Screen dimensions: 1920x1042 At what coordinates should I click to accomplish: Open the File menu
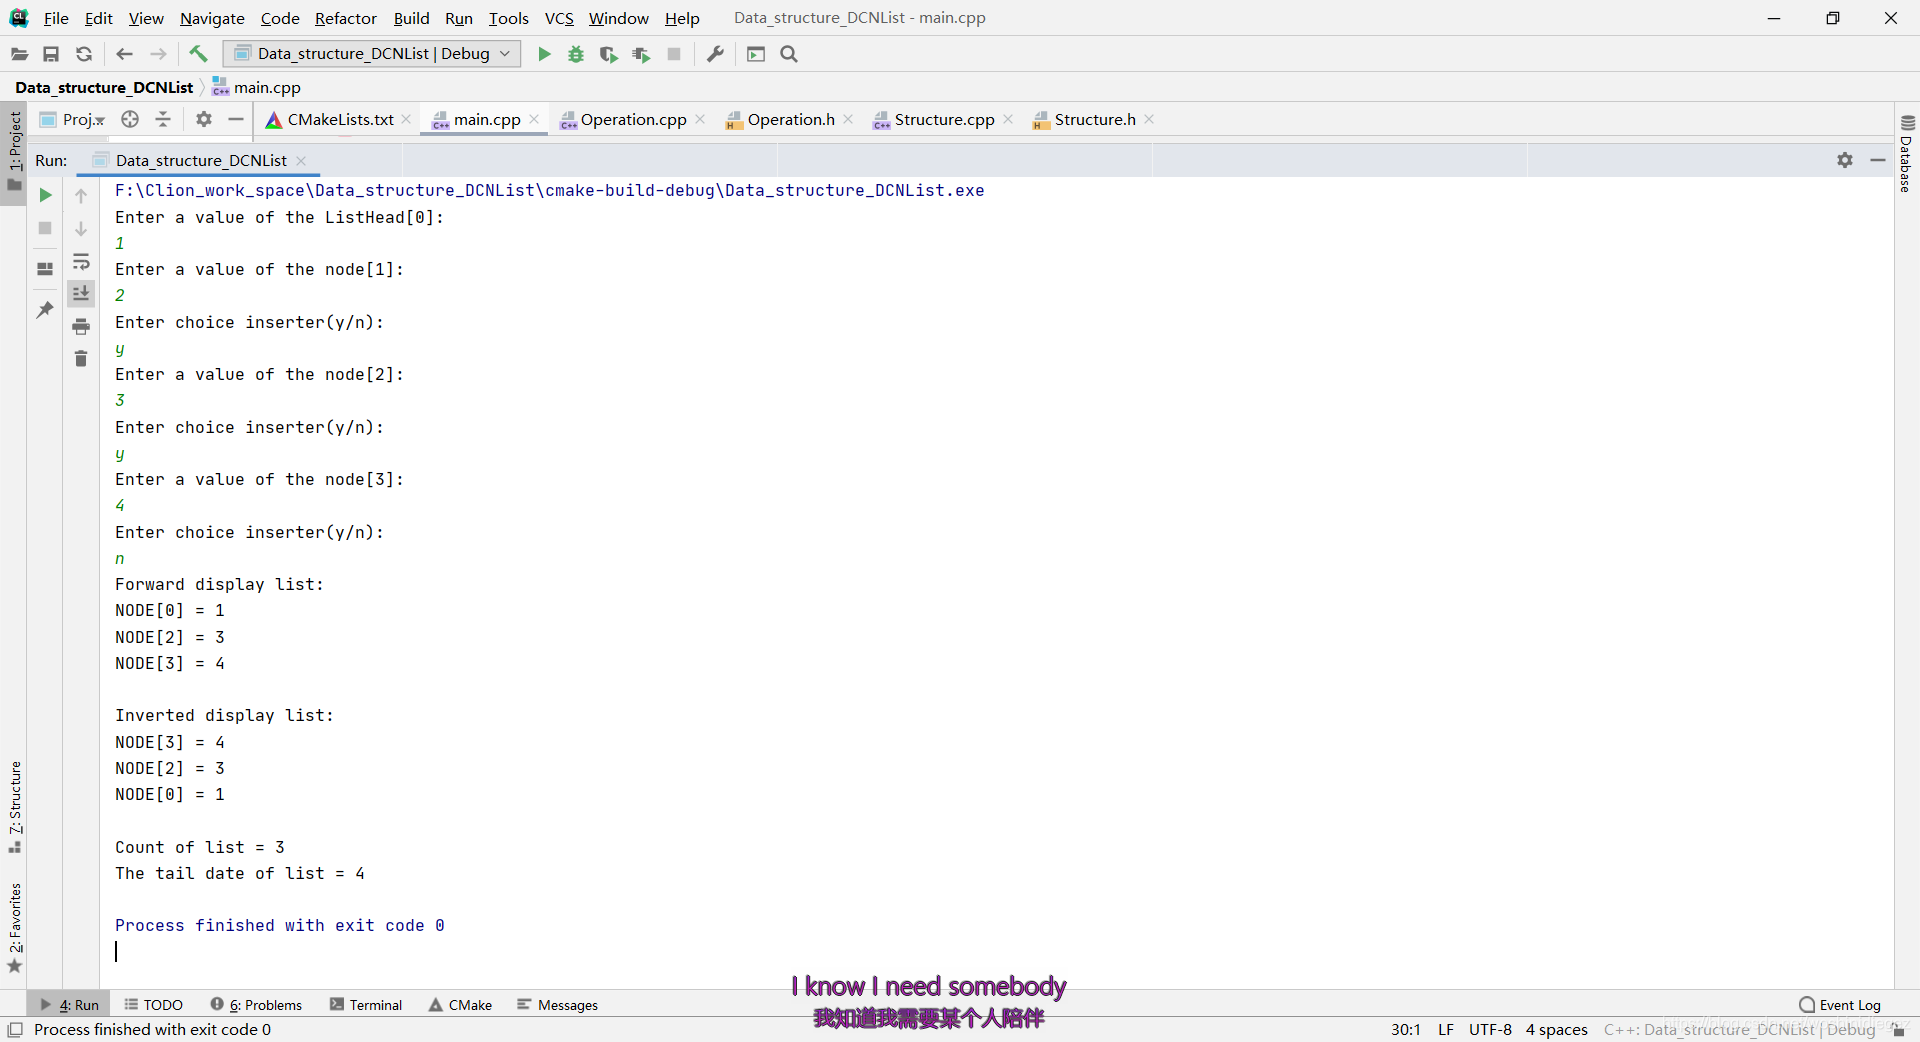(x=56, y=18)
